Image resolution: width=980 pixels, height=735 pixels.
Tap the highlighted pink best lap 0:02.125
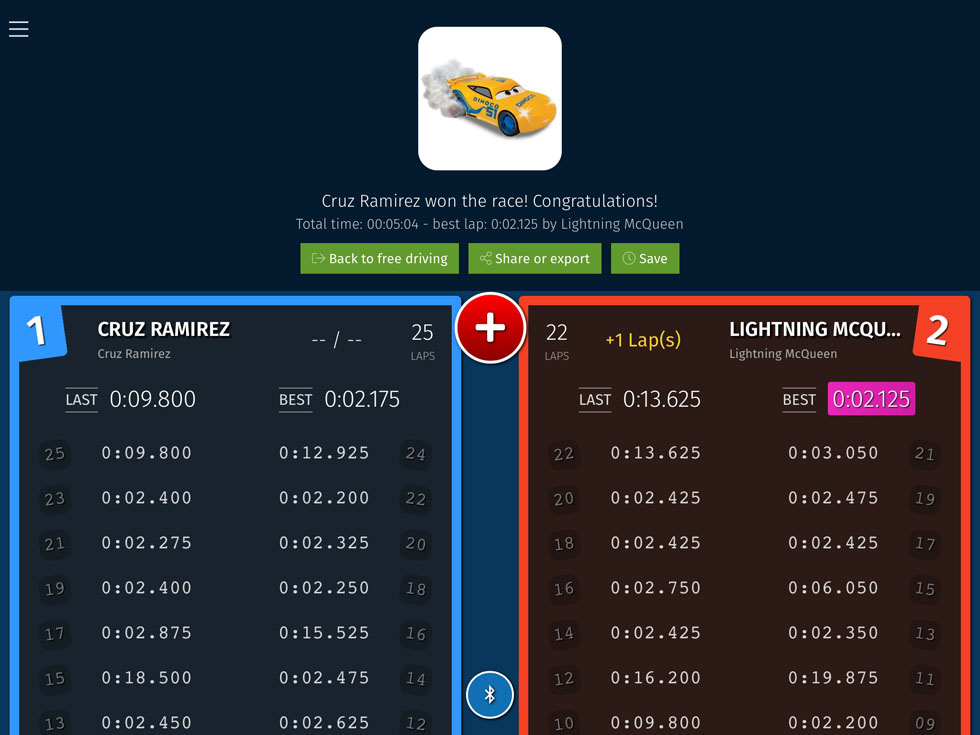click(871, 399)
